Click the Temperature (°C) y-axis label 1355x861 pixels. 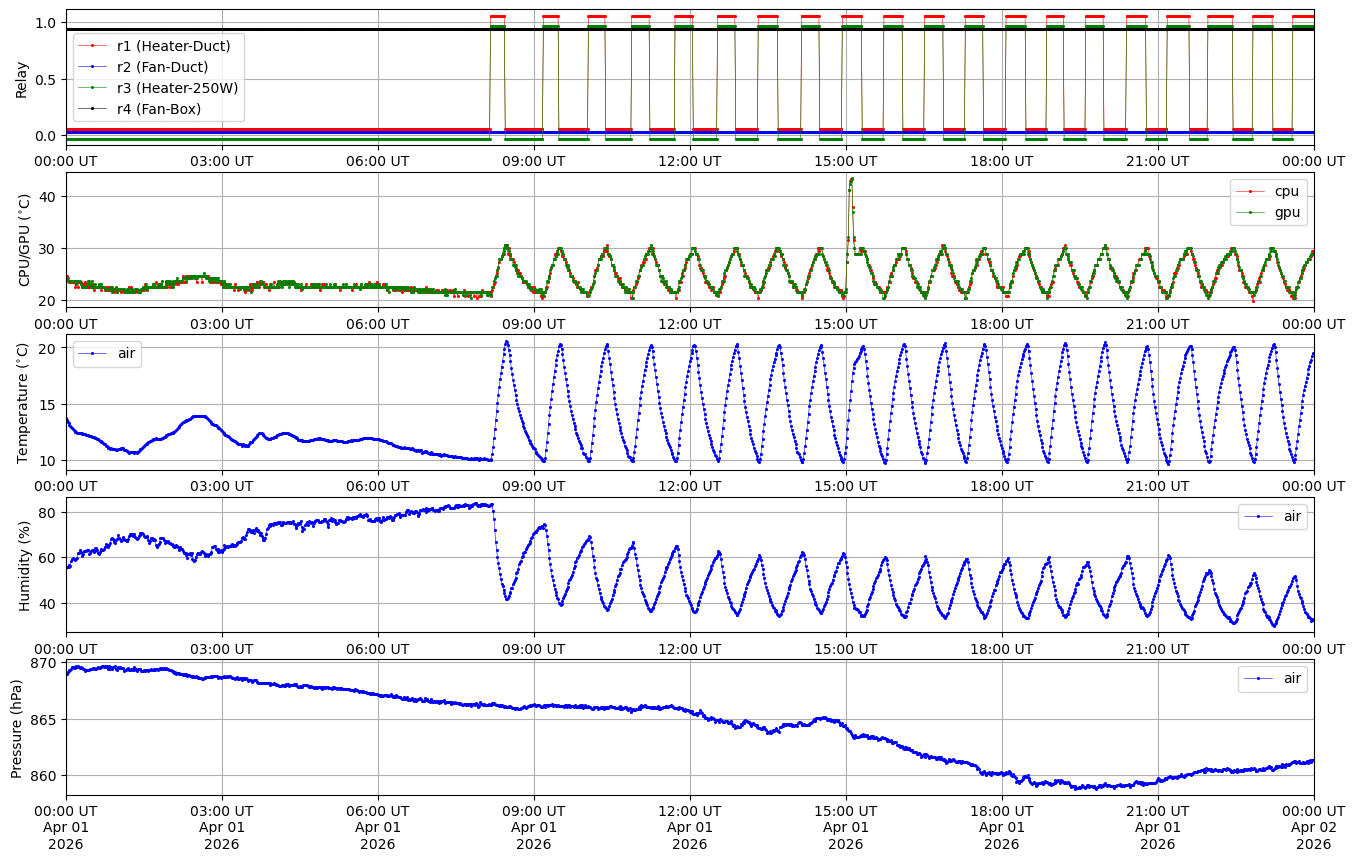22,402
